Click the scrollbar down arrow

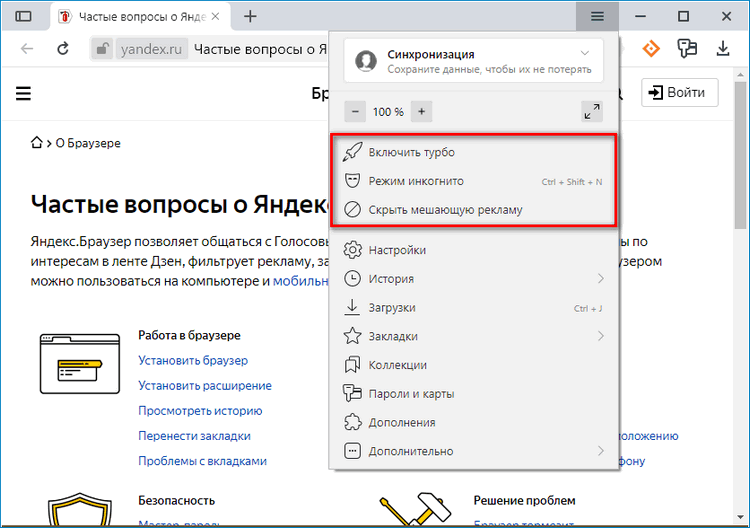coord(740,518)
